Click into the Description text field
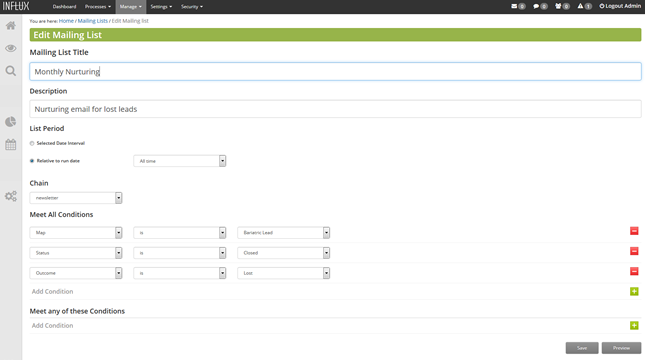The width and height of the screenshot is (645, 360). coord(335,109)
